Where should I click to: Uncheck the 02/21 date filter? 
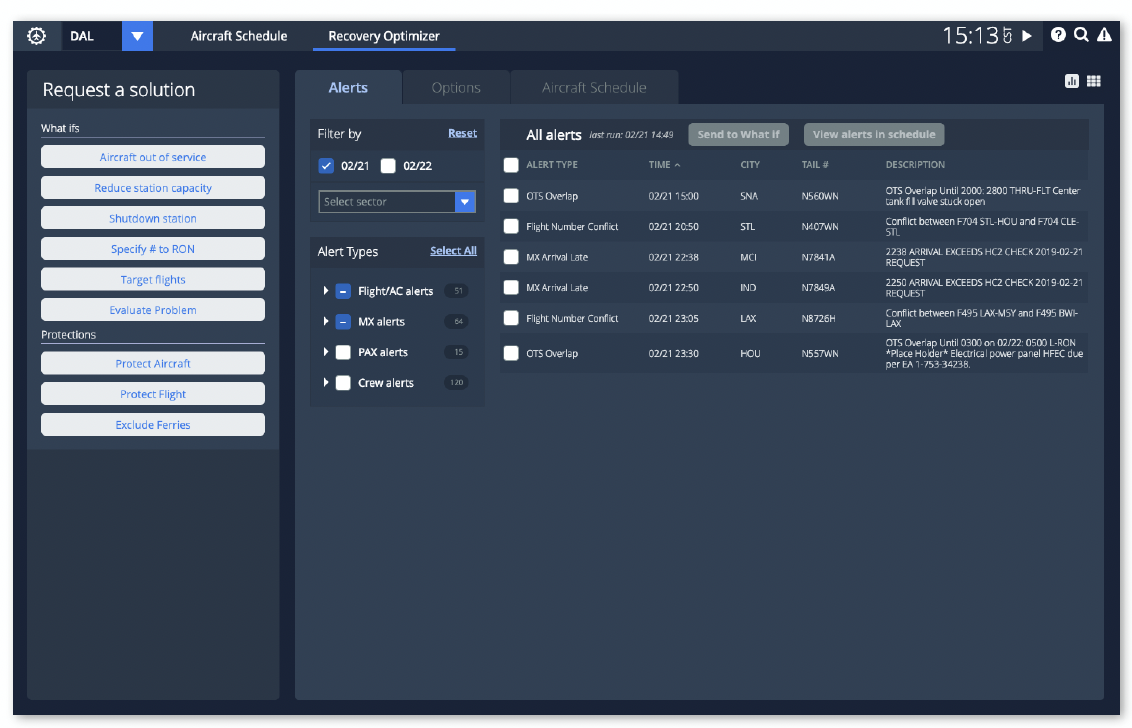[326, 166]
